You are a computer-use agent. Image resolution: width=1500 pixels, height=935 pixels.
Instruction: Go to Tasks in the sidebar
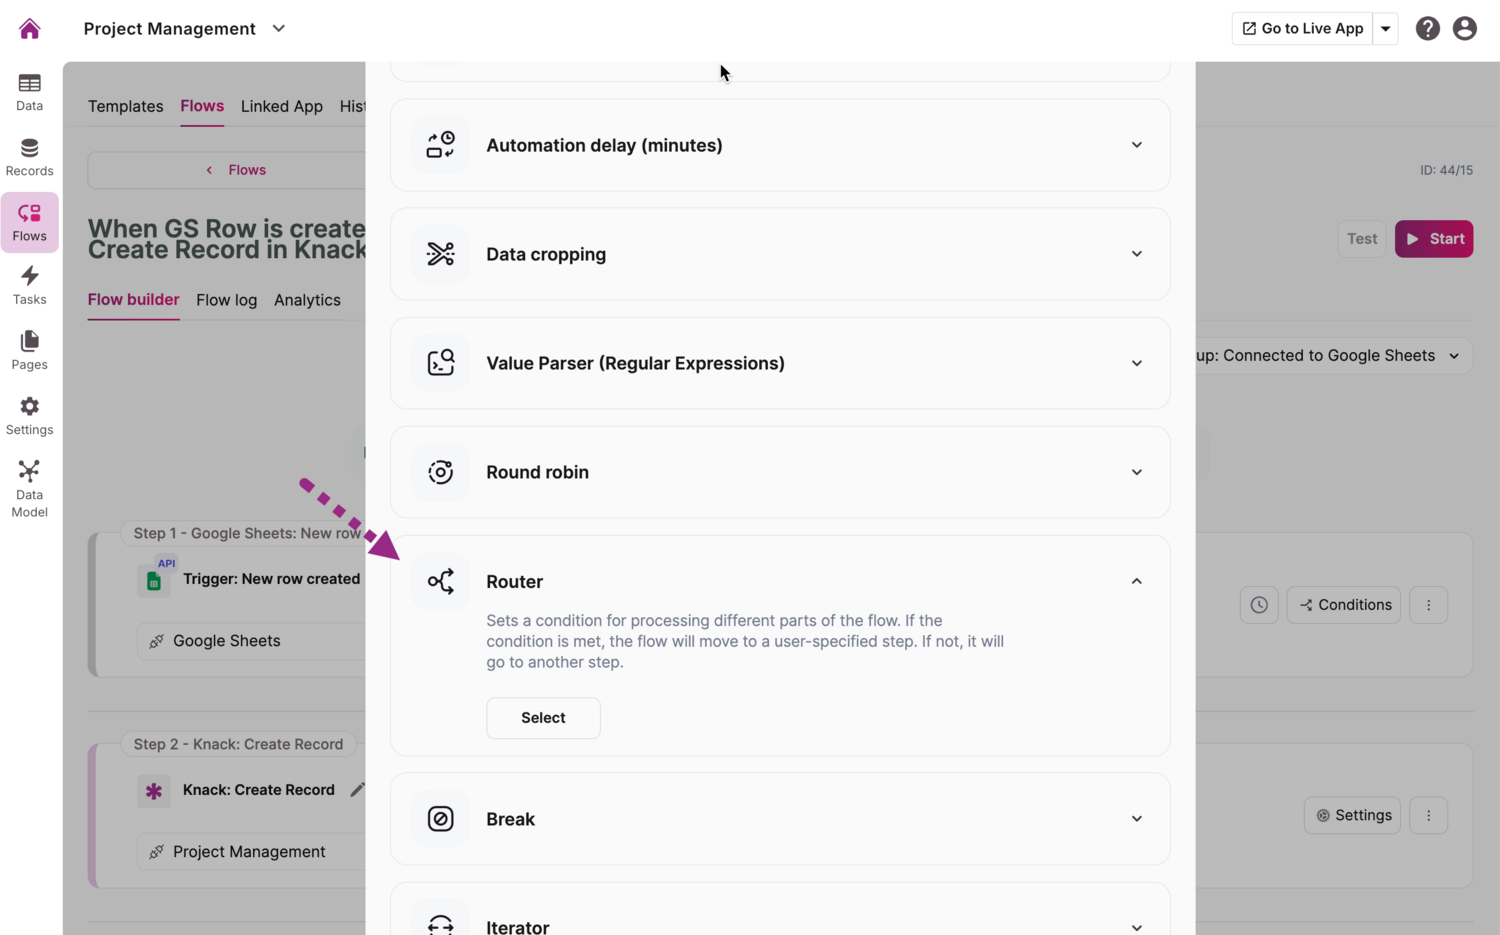[x=30, y=286]
